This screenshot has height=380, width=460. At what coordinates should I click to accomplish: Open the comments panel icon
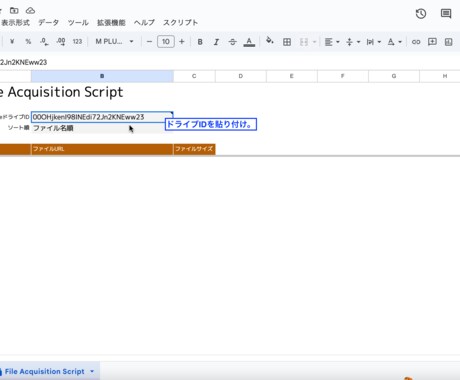coord(446,14)
